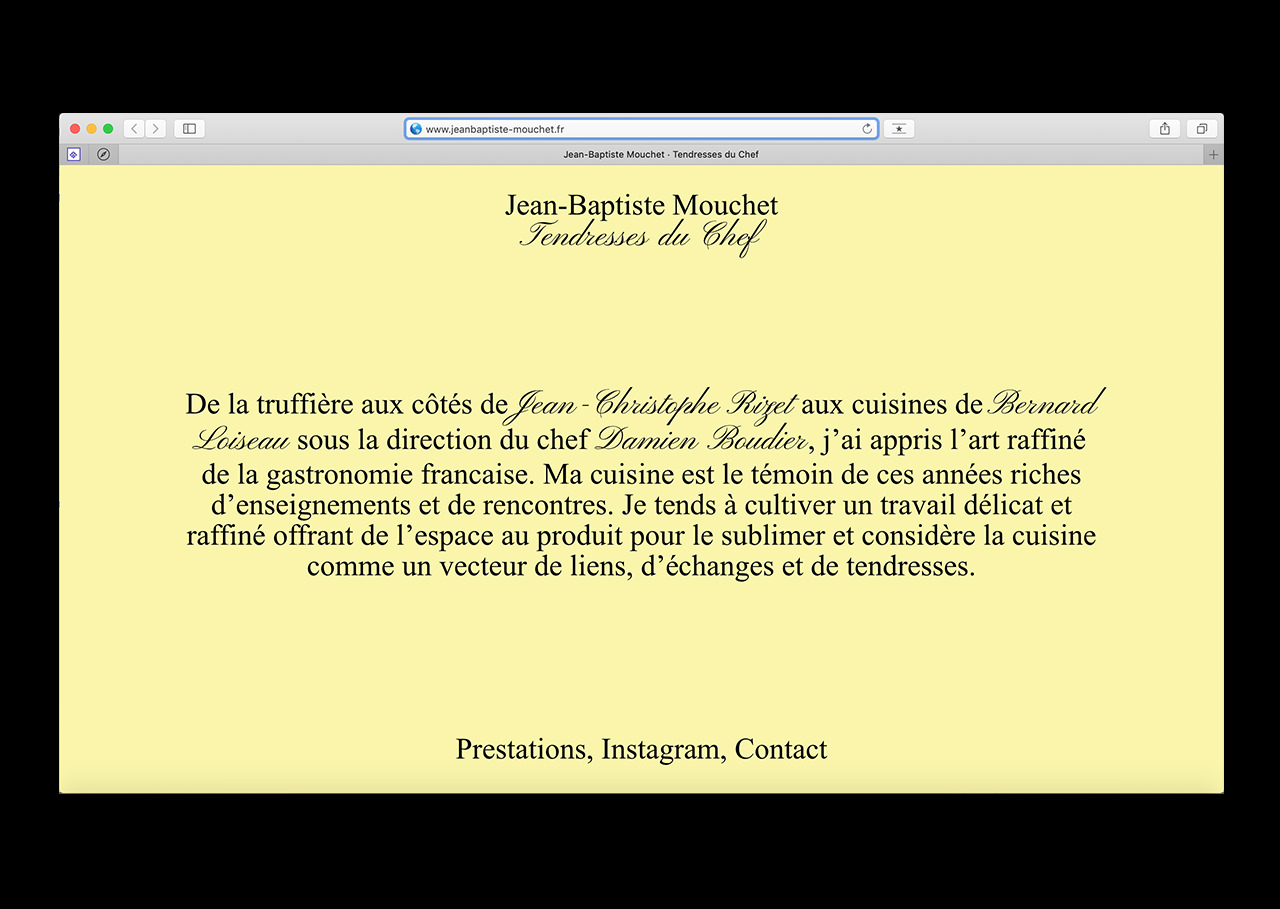1280x909 pixels.
Task: Click the Tendresses du Chef script subtitle
Action: (642, 237)
